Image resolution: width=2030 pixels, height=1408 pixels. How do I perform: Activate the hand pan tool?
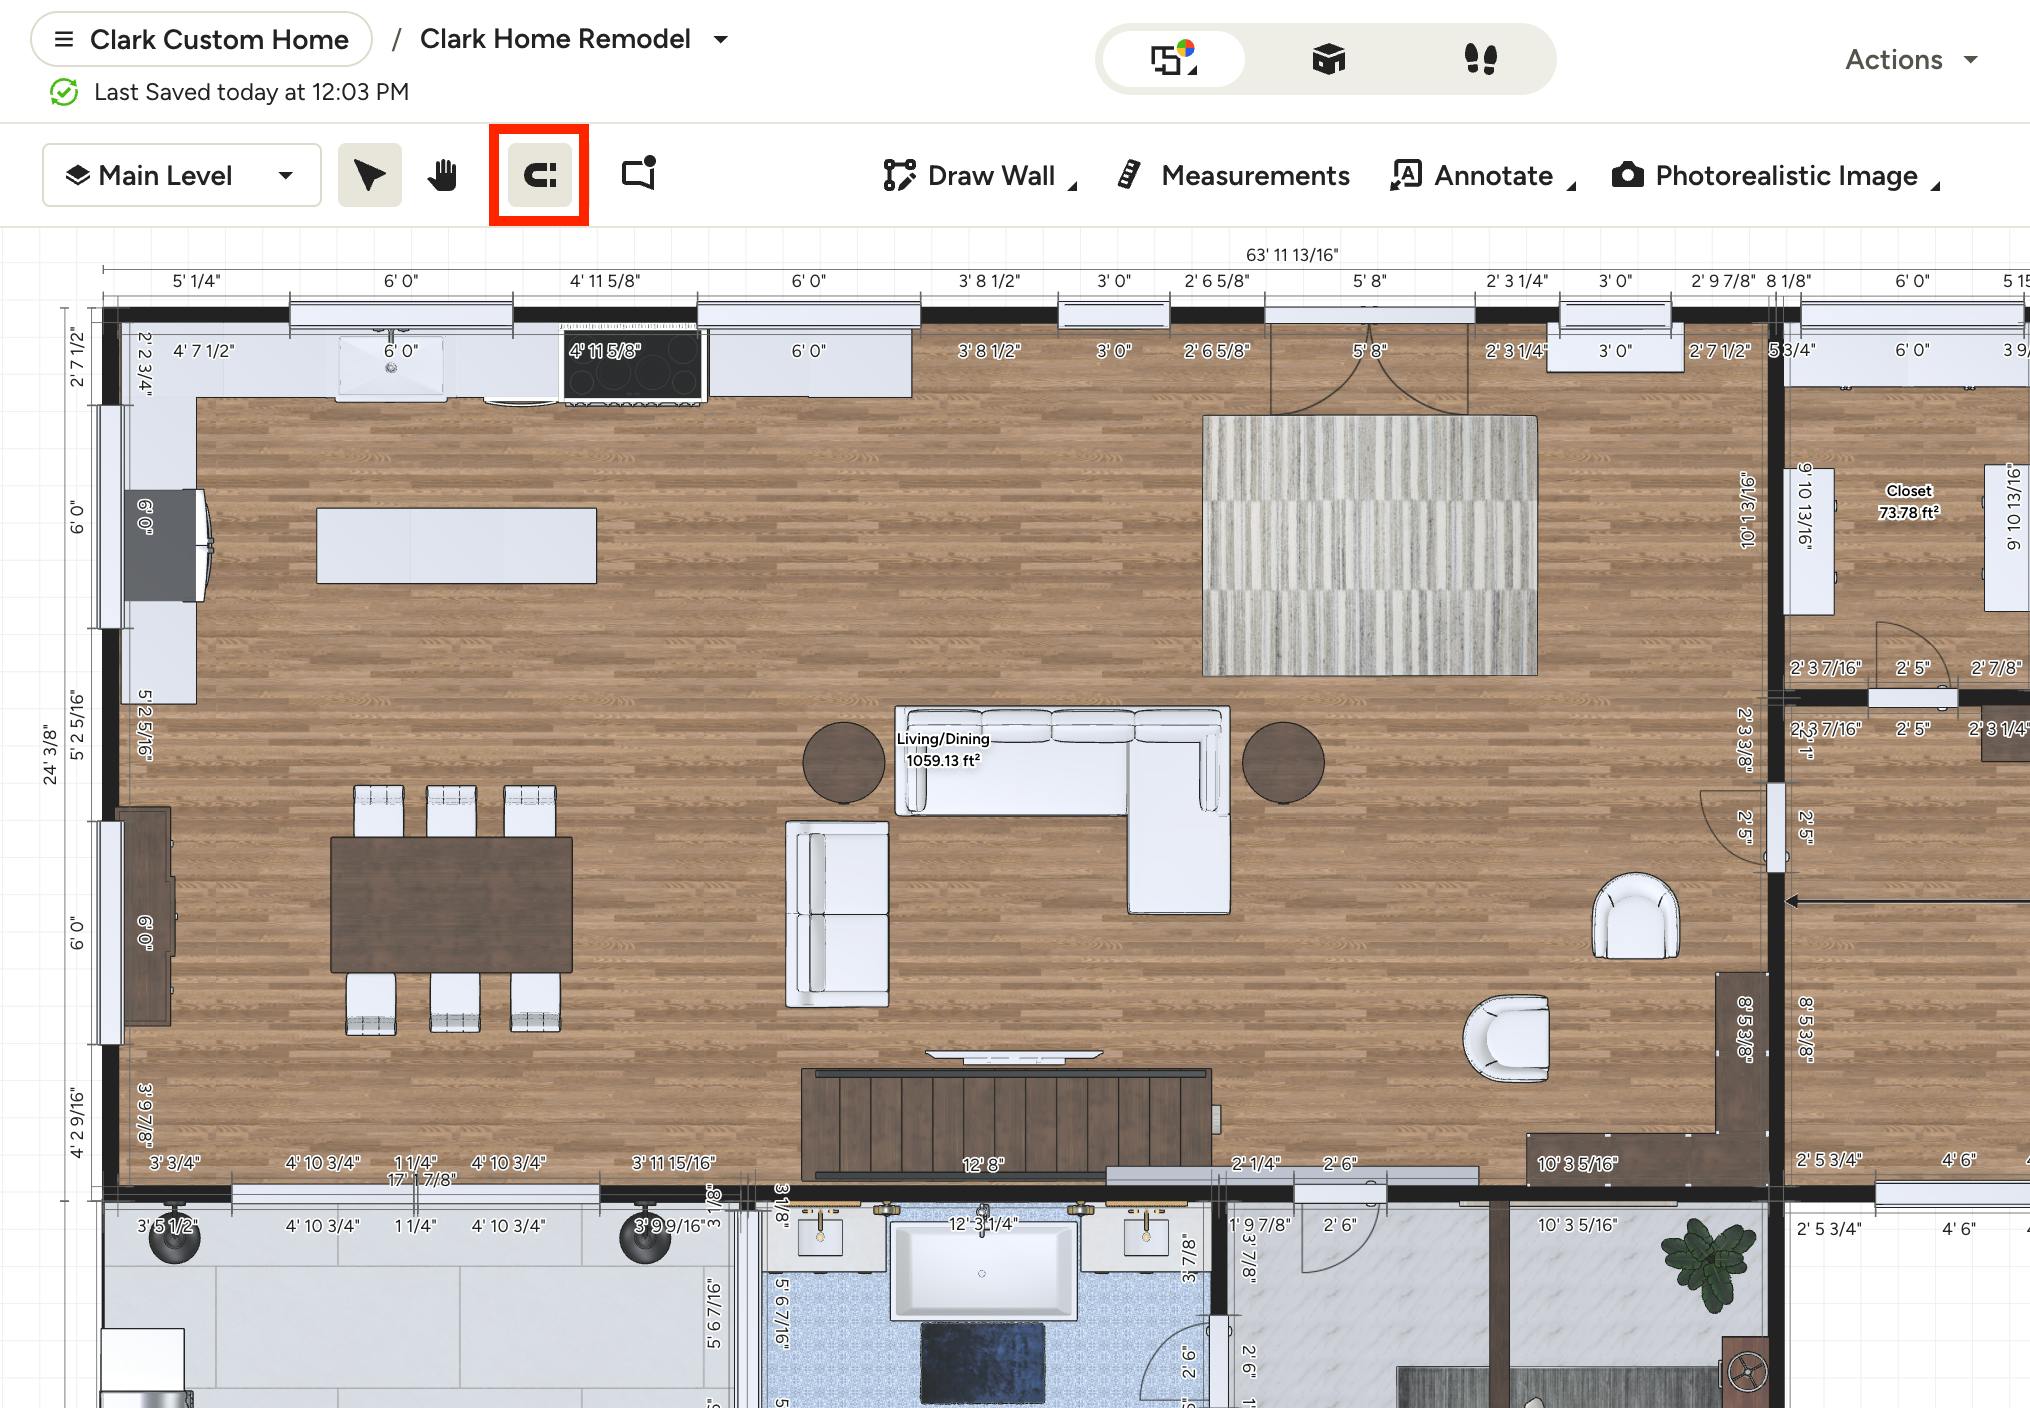[443, 175]
